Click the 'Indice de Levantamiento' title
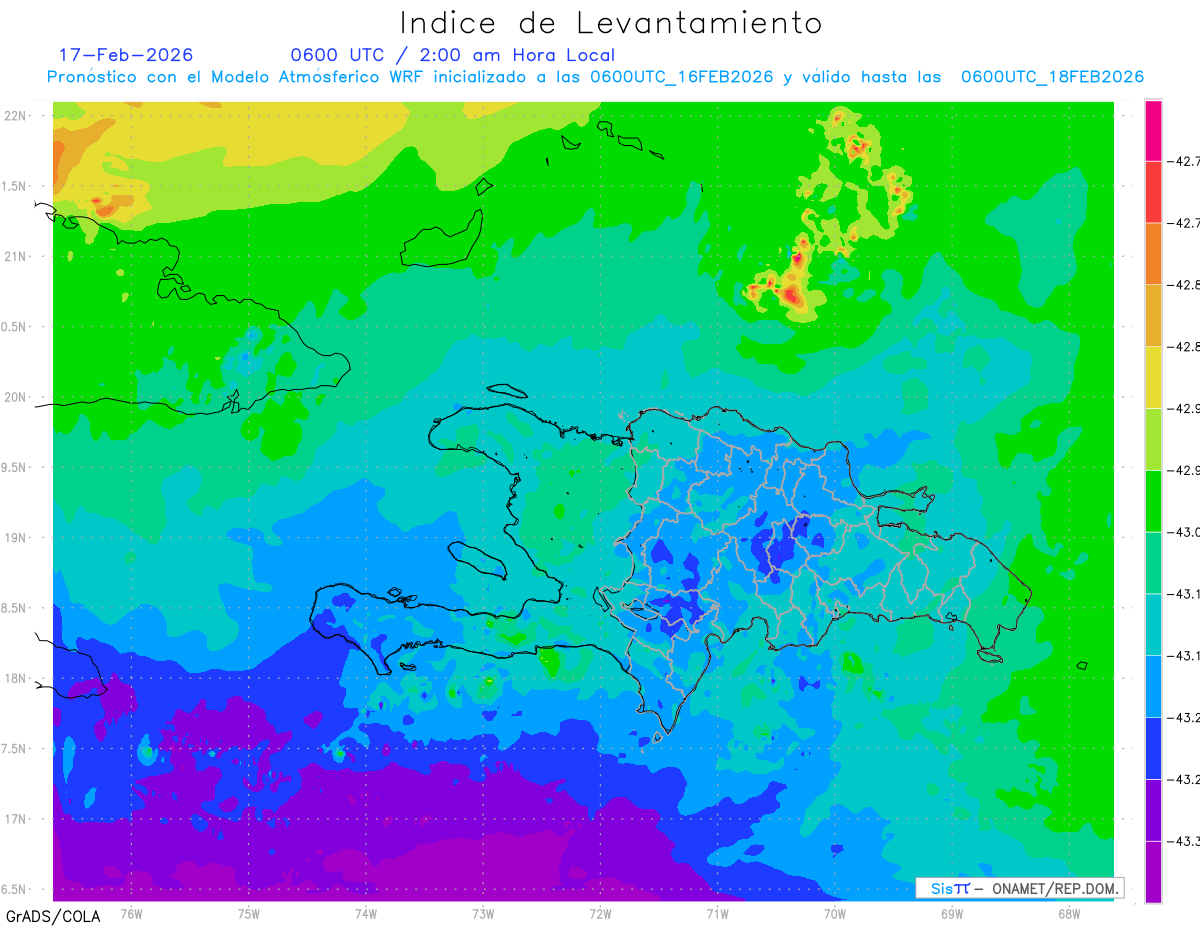The image size is (1200, 927). click(611, 22)
